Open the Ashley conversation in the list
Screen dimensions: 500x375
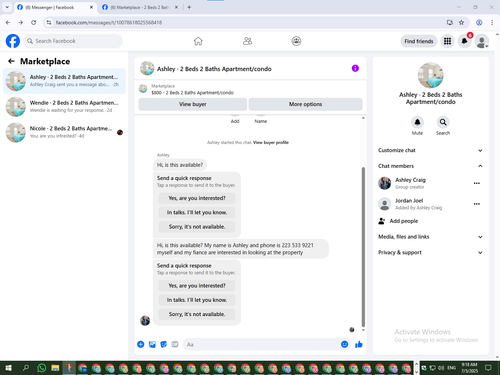point(64,81)
